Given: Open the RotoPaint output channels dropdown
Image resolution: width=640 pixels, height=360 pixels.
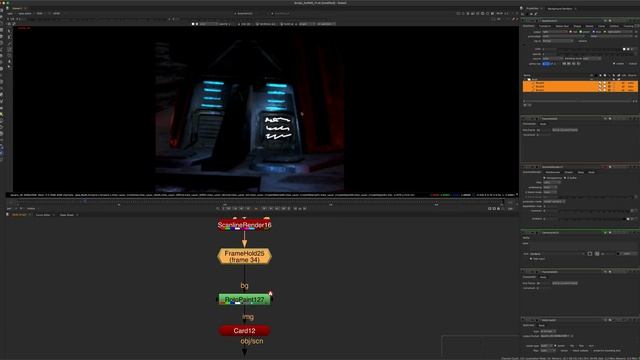Looking at the screenshot, I should pos(556,32).
